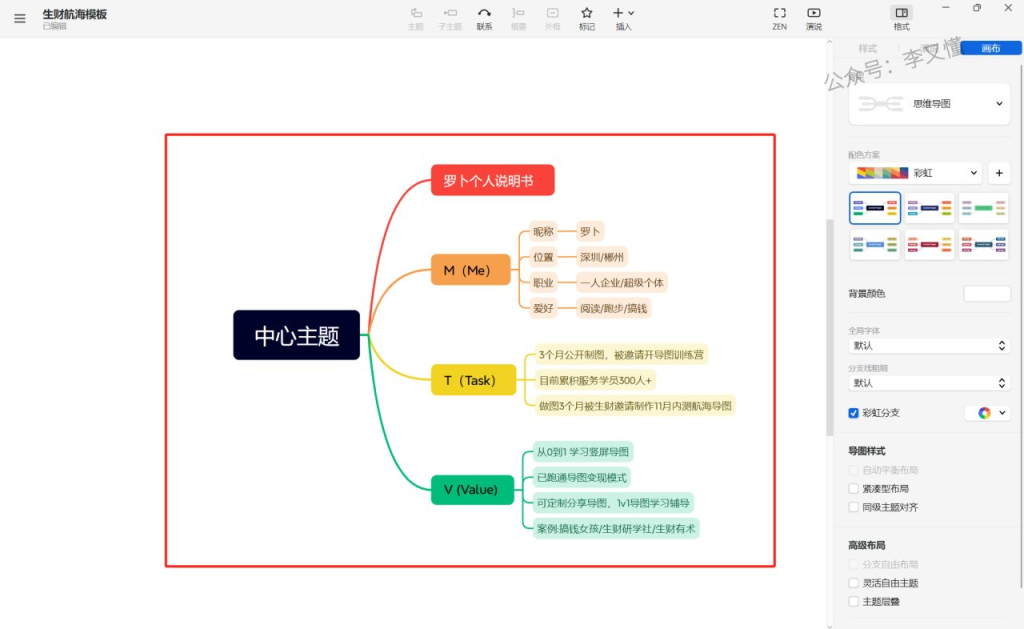Enable the 紧凑型布局 checkbox
Image resolution: width=1024 pixels, height=629 pixels.
point(854,489)
